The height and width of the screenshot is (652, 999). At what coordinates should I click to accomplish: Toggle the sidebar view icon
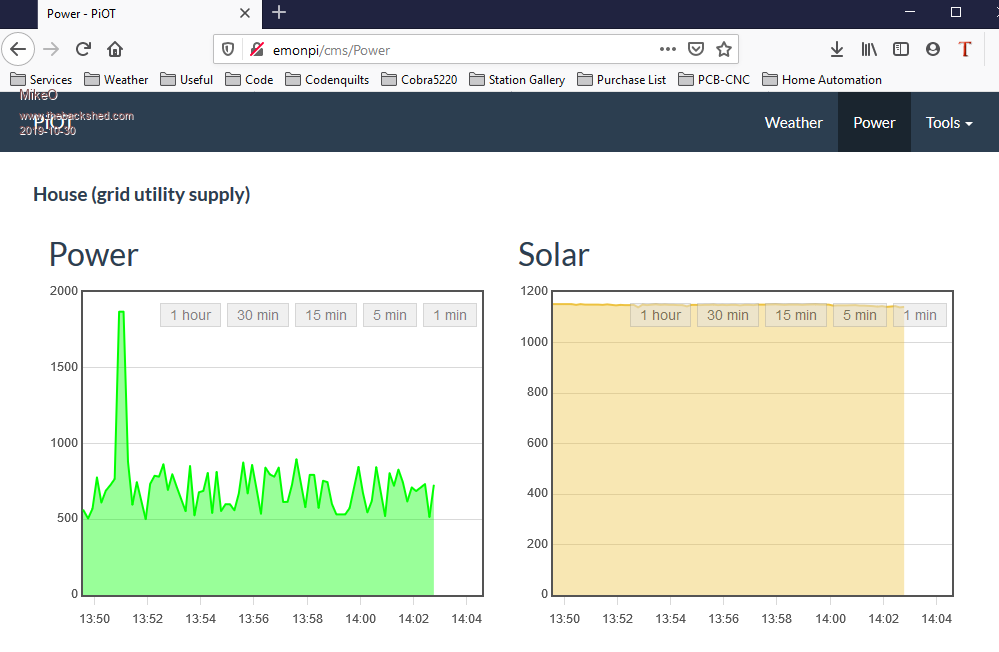(901, 49)
